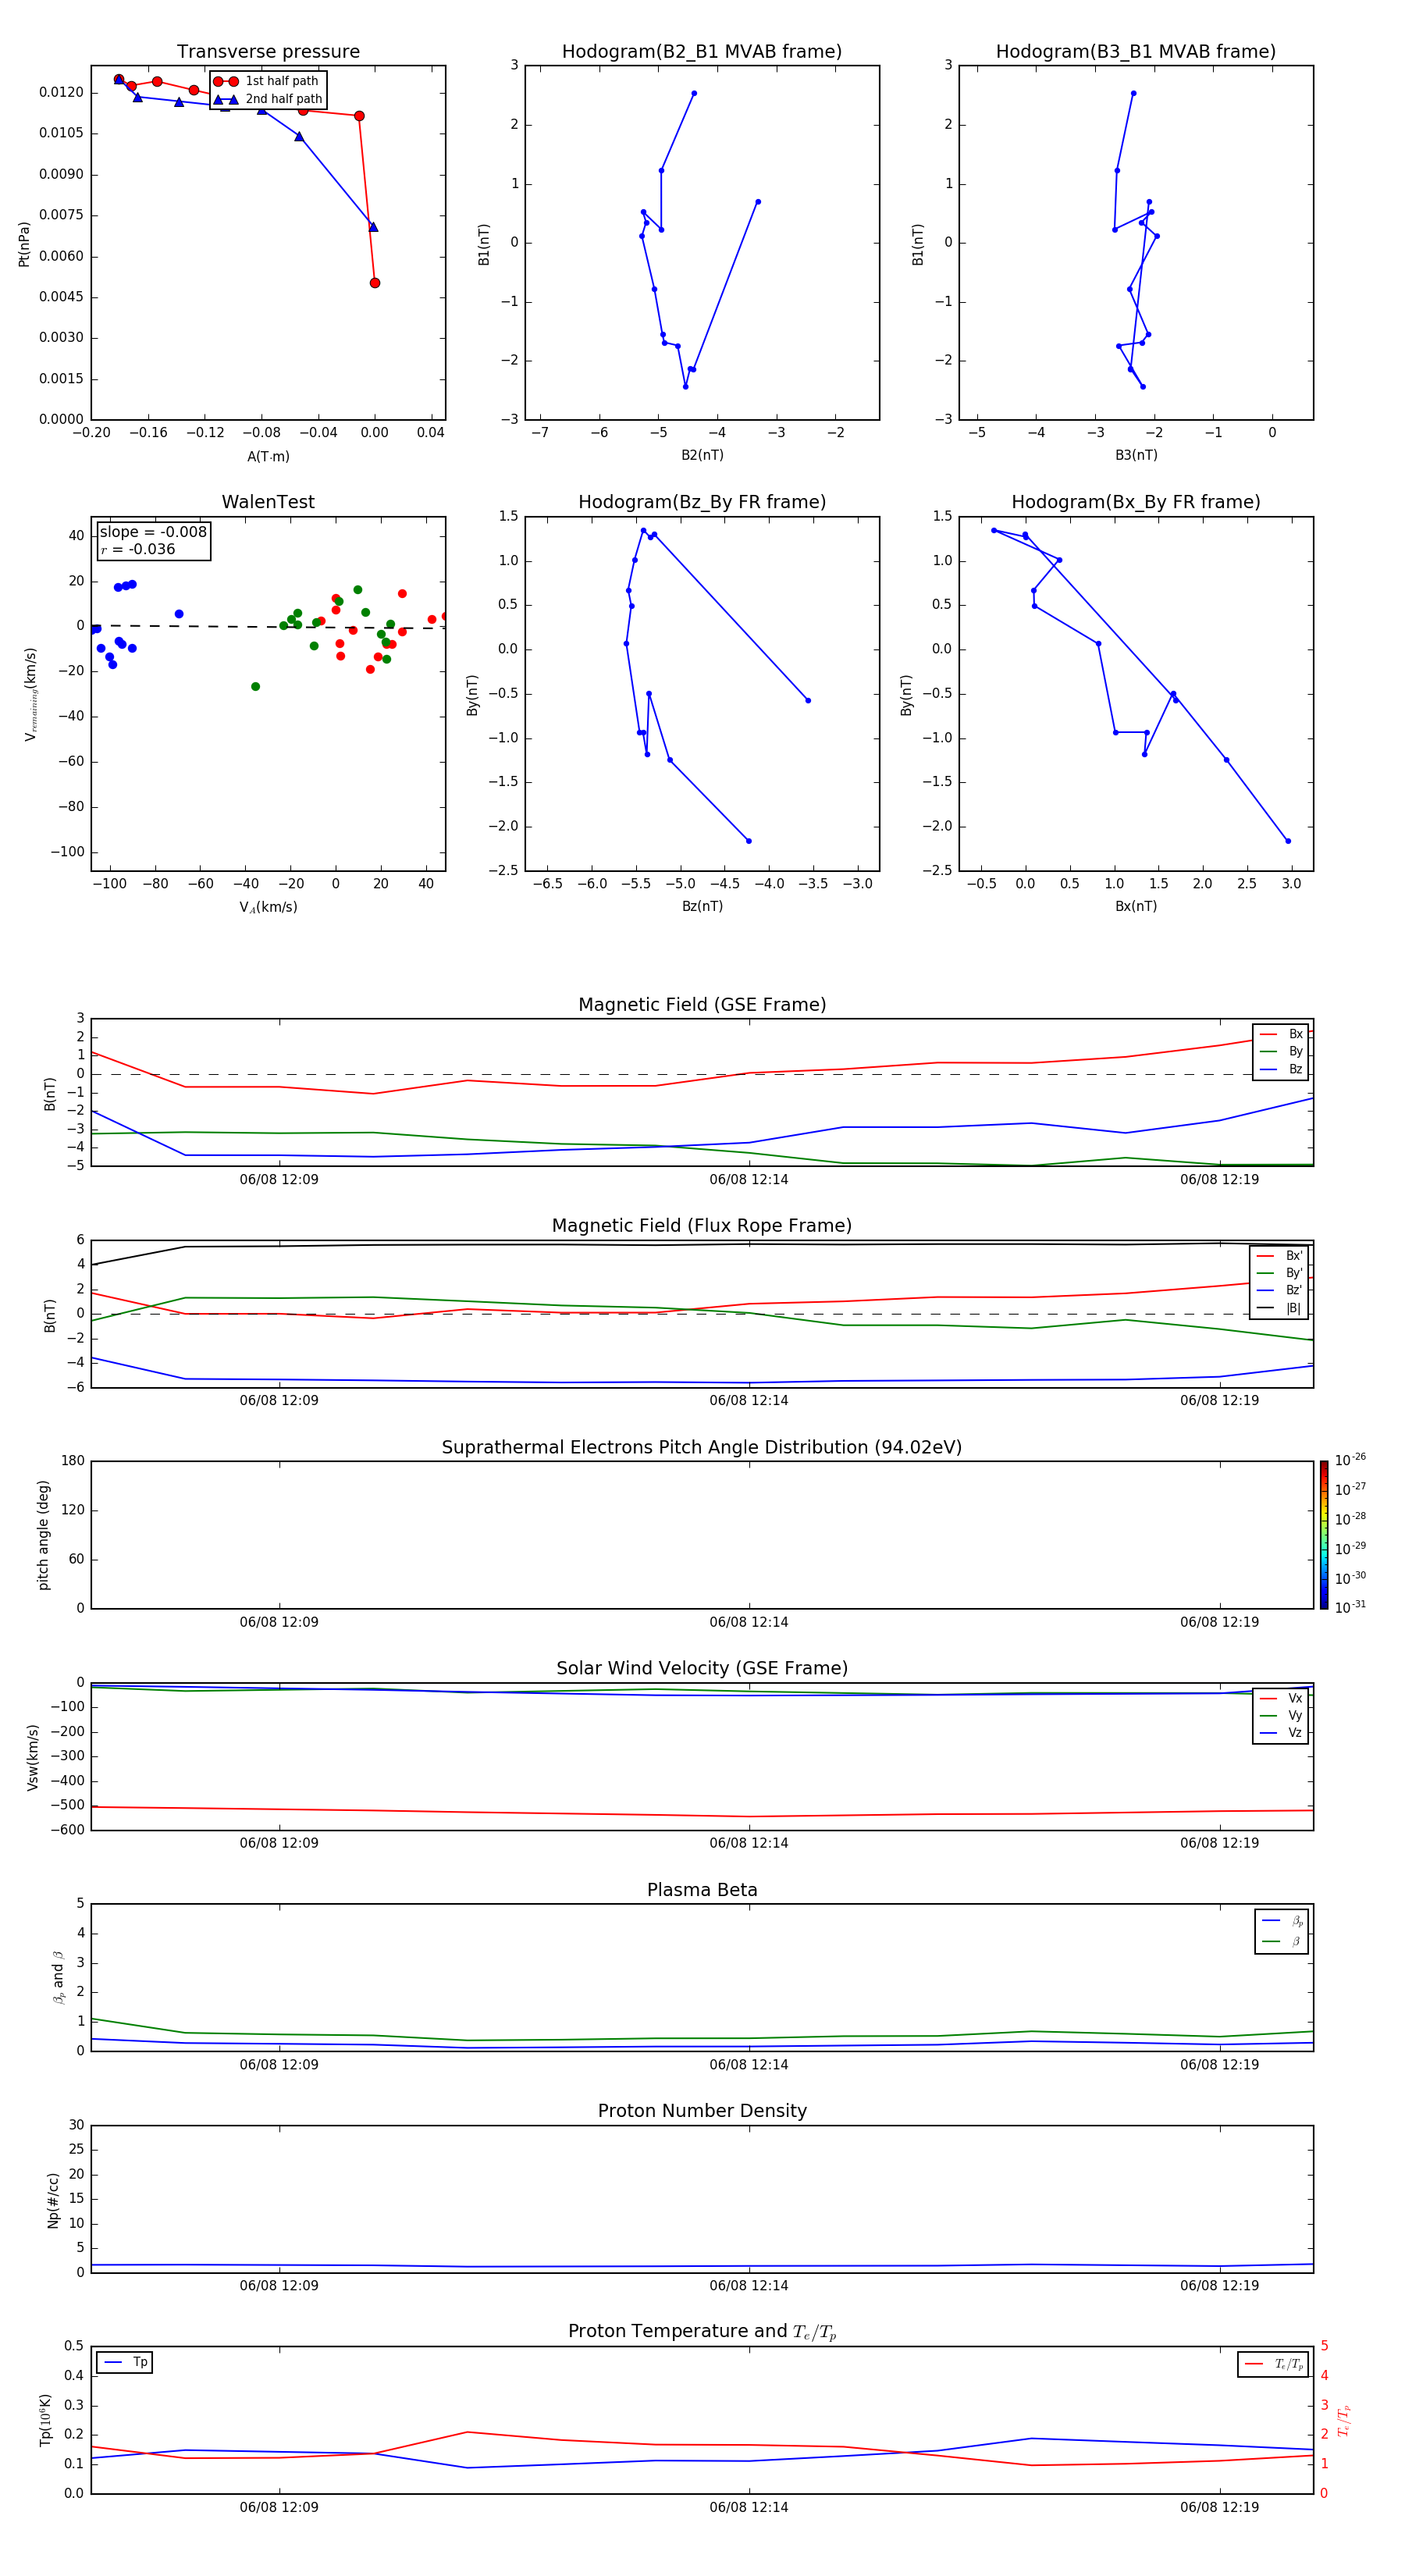
Task: Click the "Tp(10^6K)" left axis label
Action: click(45, 2421)
